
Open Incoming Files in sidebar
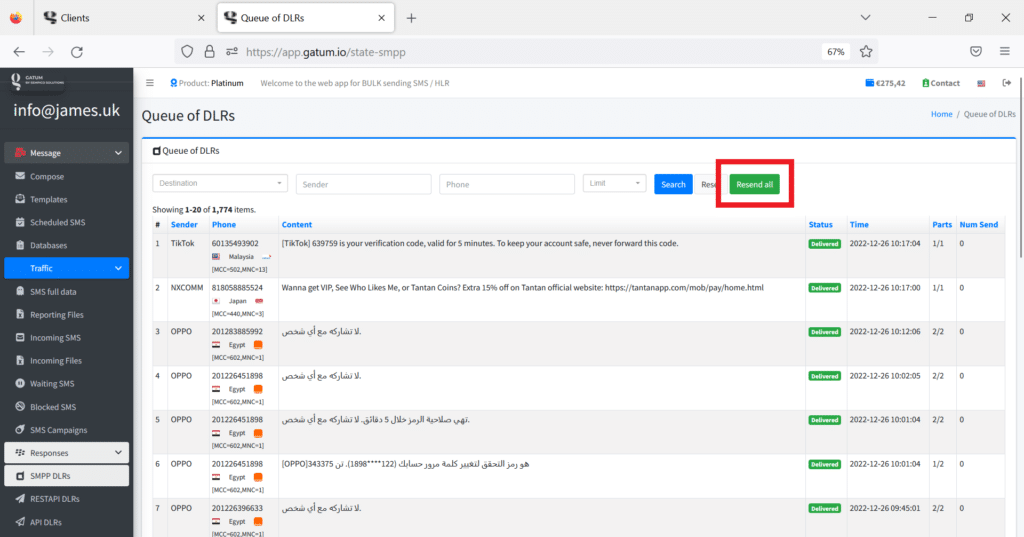coord(67,361)
